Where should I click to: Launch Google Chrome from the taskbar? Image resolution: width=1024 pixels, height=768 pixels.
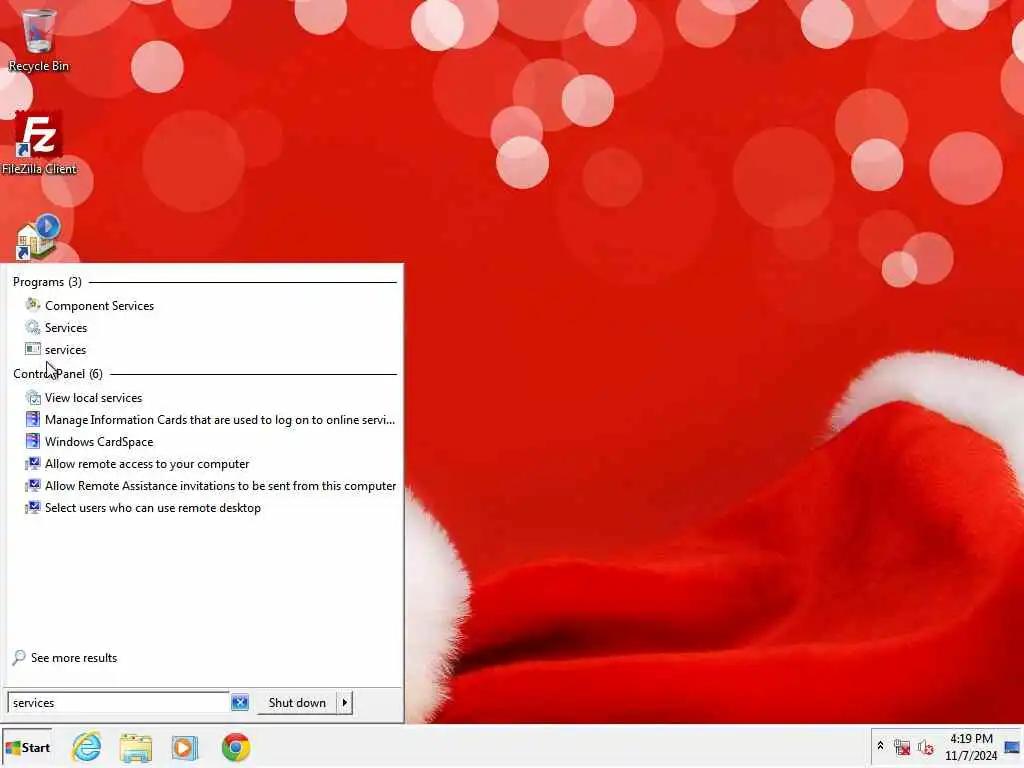click(x=236, y=748)
